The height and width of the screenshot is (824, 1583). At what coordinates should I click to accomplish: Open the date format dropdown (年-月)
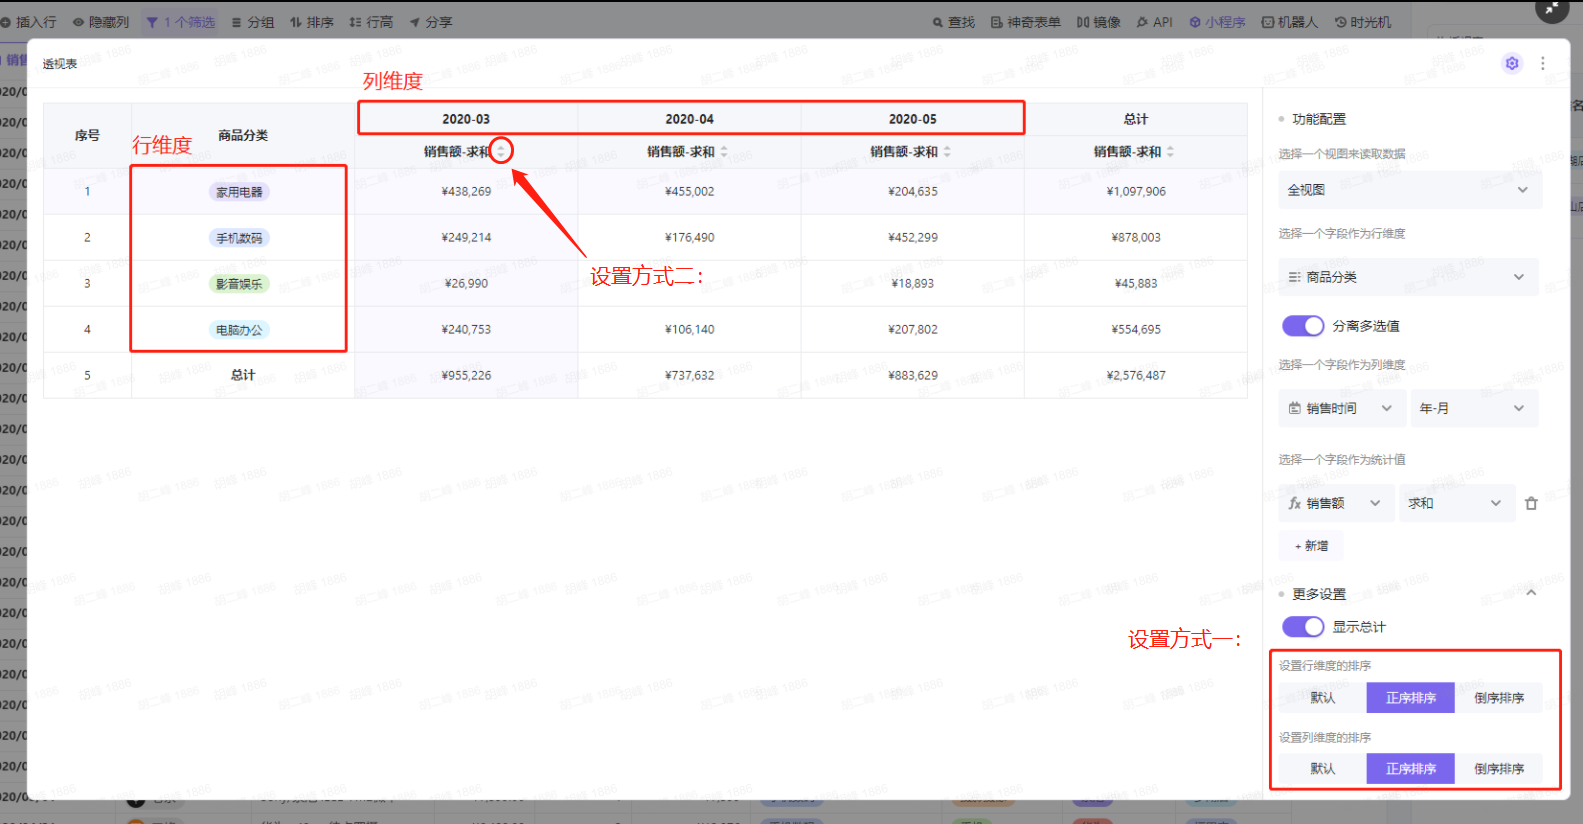click(x=1473, y=408)
